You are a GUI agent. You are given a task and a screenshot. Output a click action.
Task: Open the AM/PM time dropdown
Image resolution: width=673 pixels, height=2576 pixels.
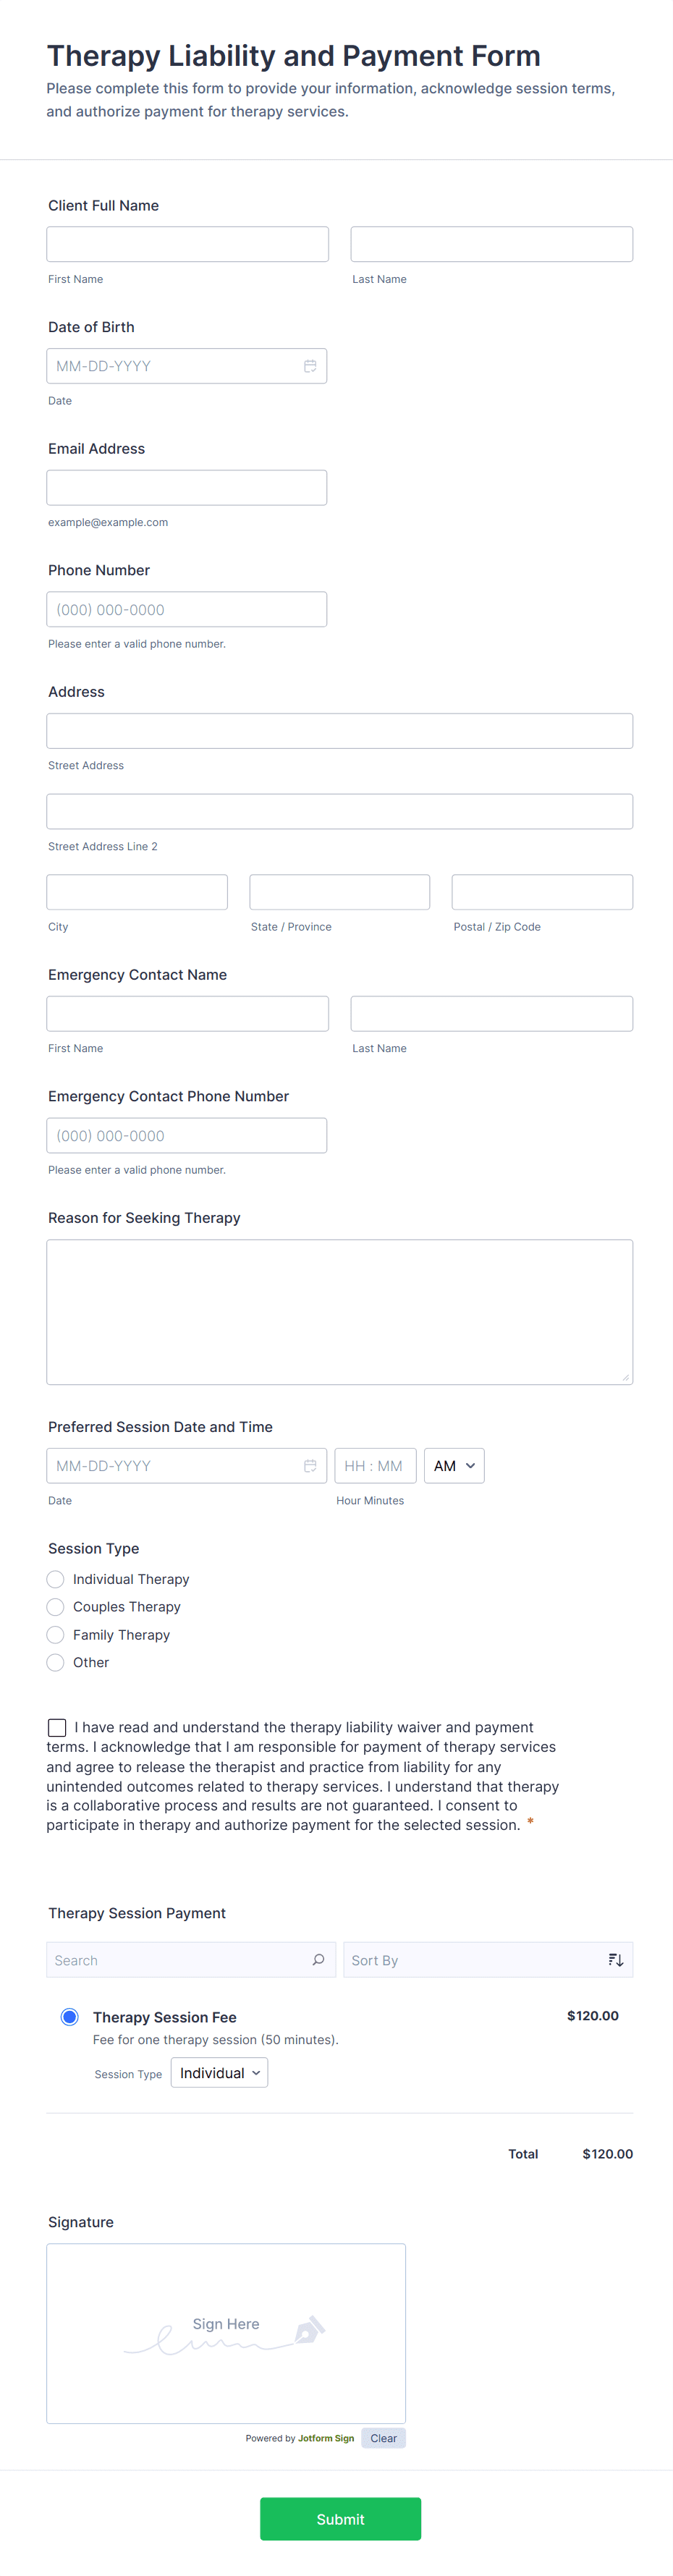(x=454, y=1466)
